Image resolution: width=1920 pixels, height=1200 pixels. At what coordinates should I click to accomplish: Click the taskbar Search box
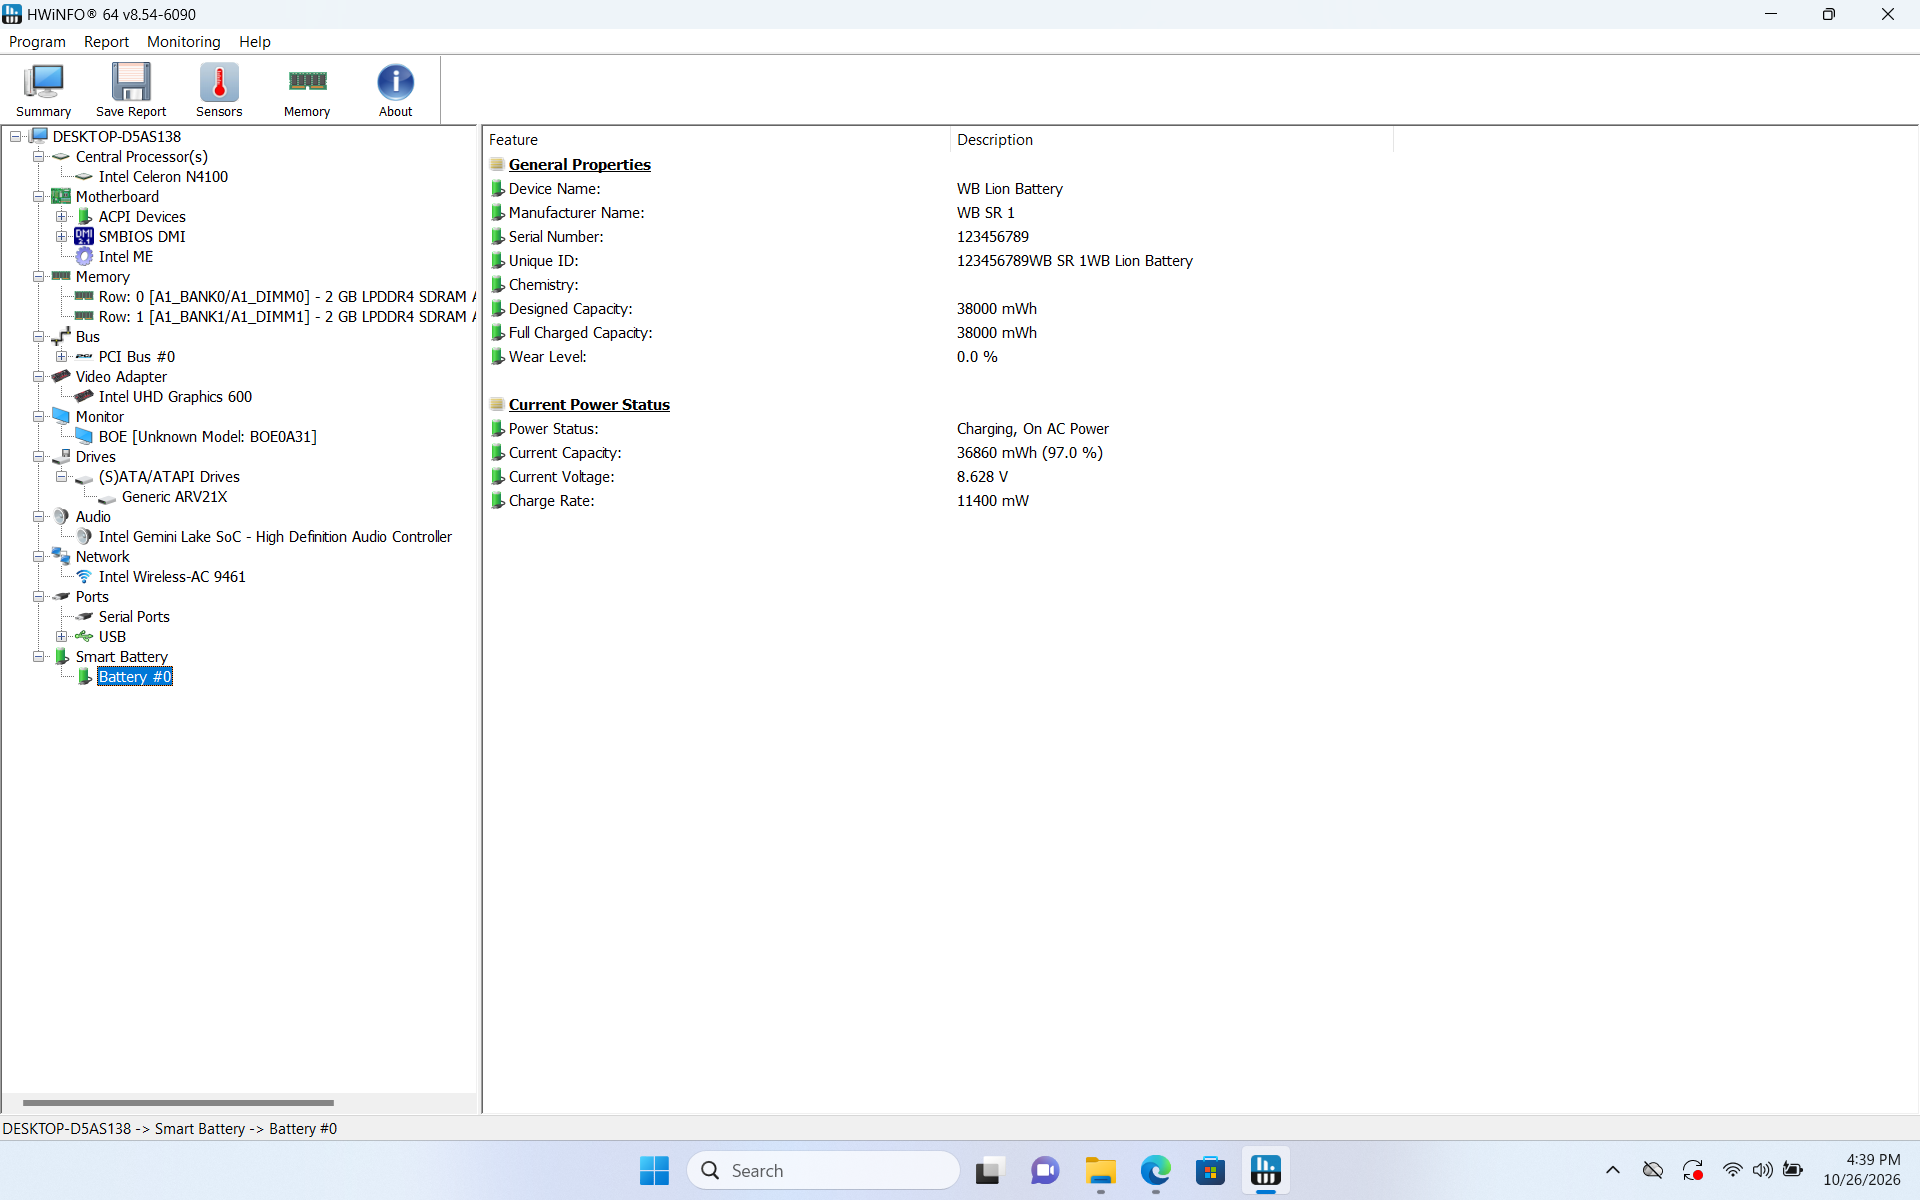(x=823, y=1171)
